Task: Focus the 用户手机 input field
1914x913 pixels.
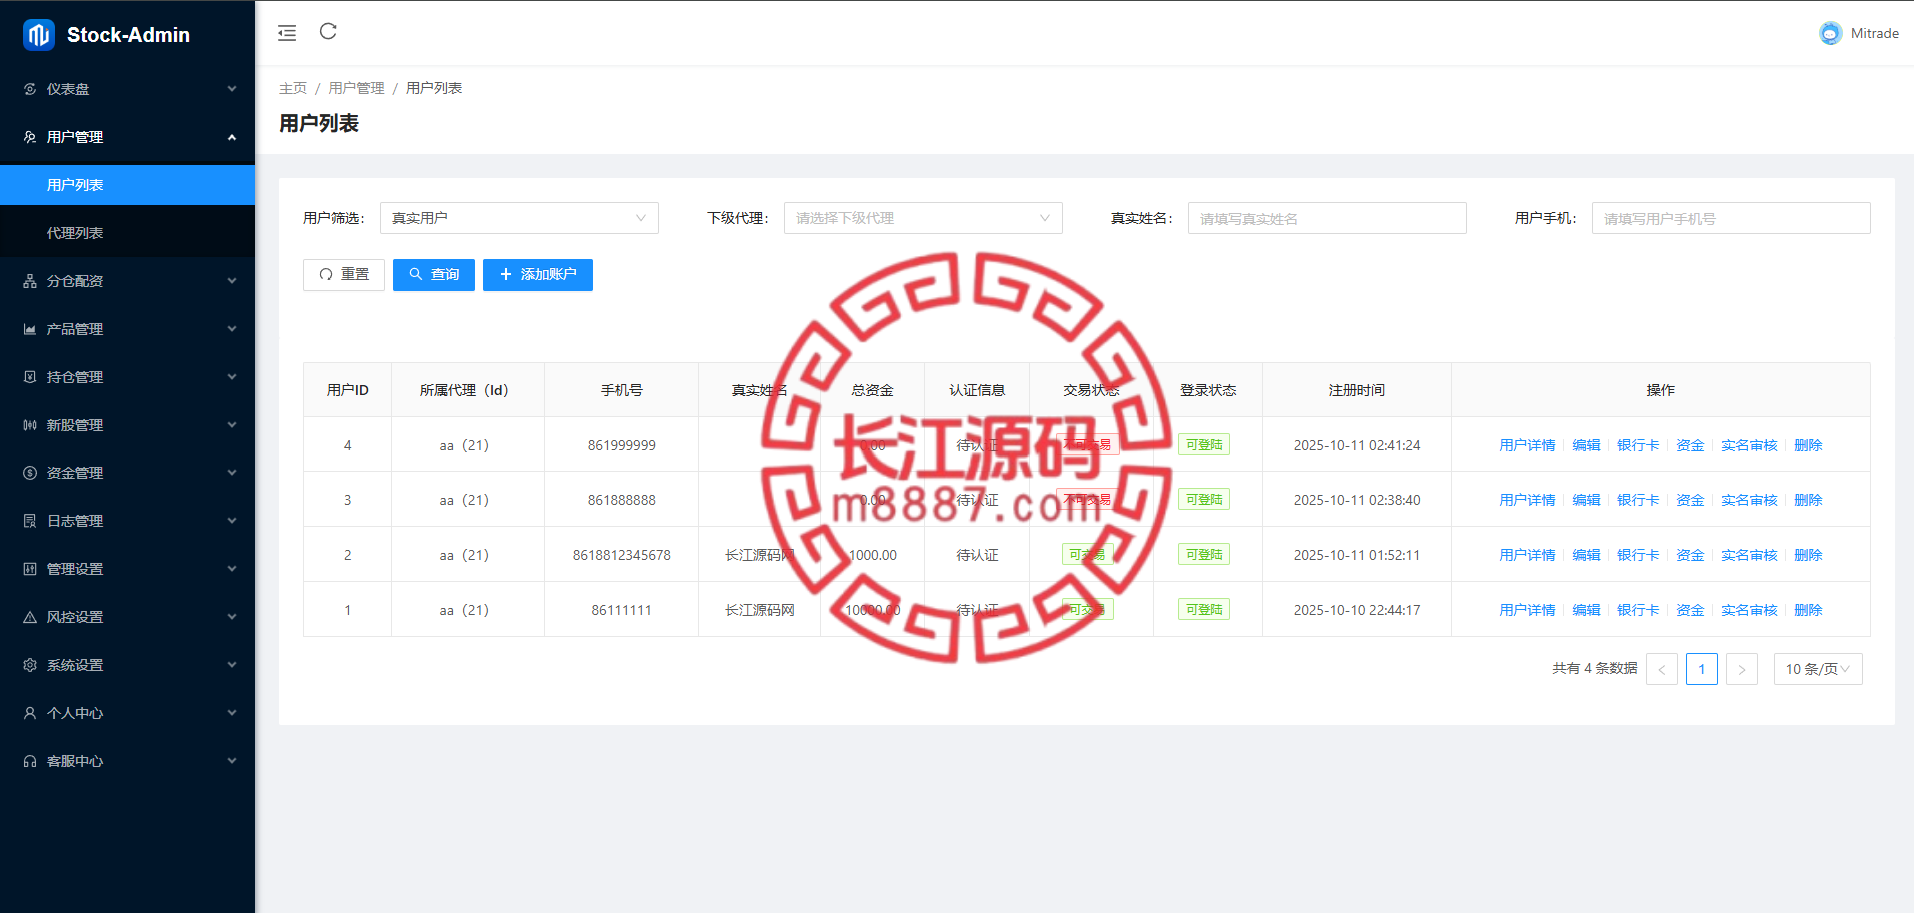Action: [x=1731, y=218]
